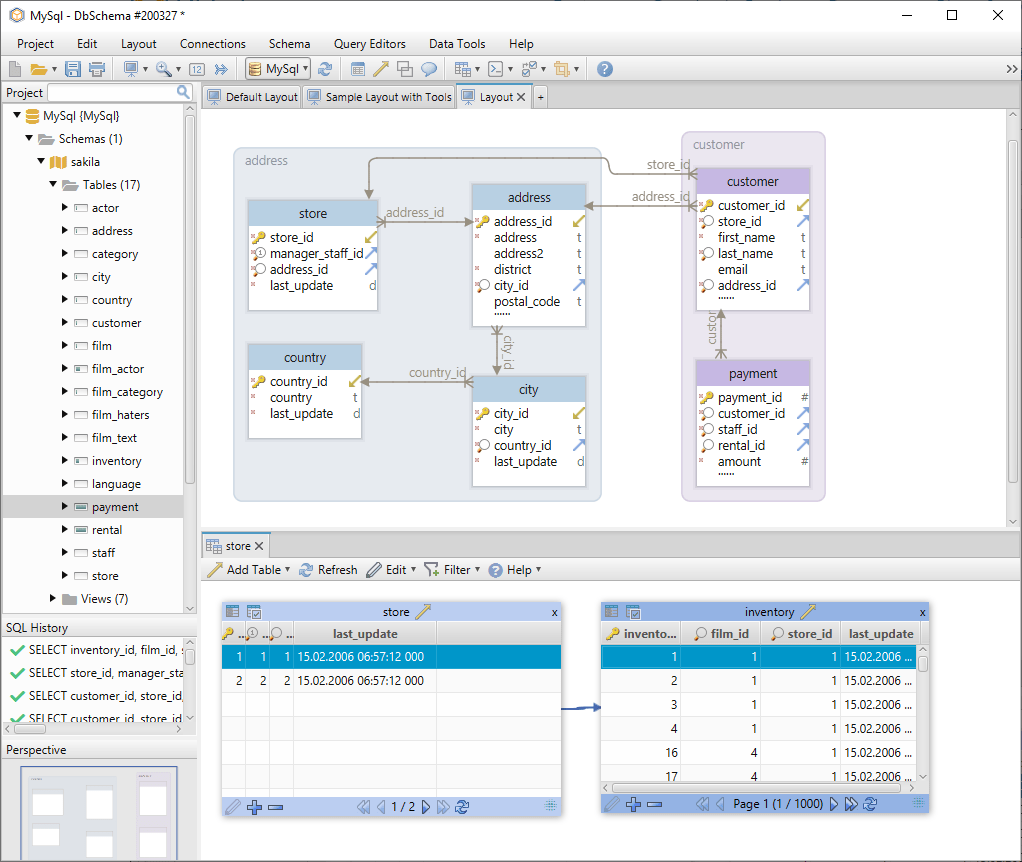
Task: Collapse the sakila schema node
Action: [x=41, y=161]
